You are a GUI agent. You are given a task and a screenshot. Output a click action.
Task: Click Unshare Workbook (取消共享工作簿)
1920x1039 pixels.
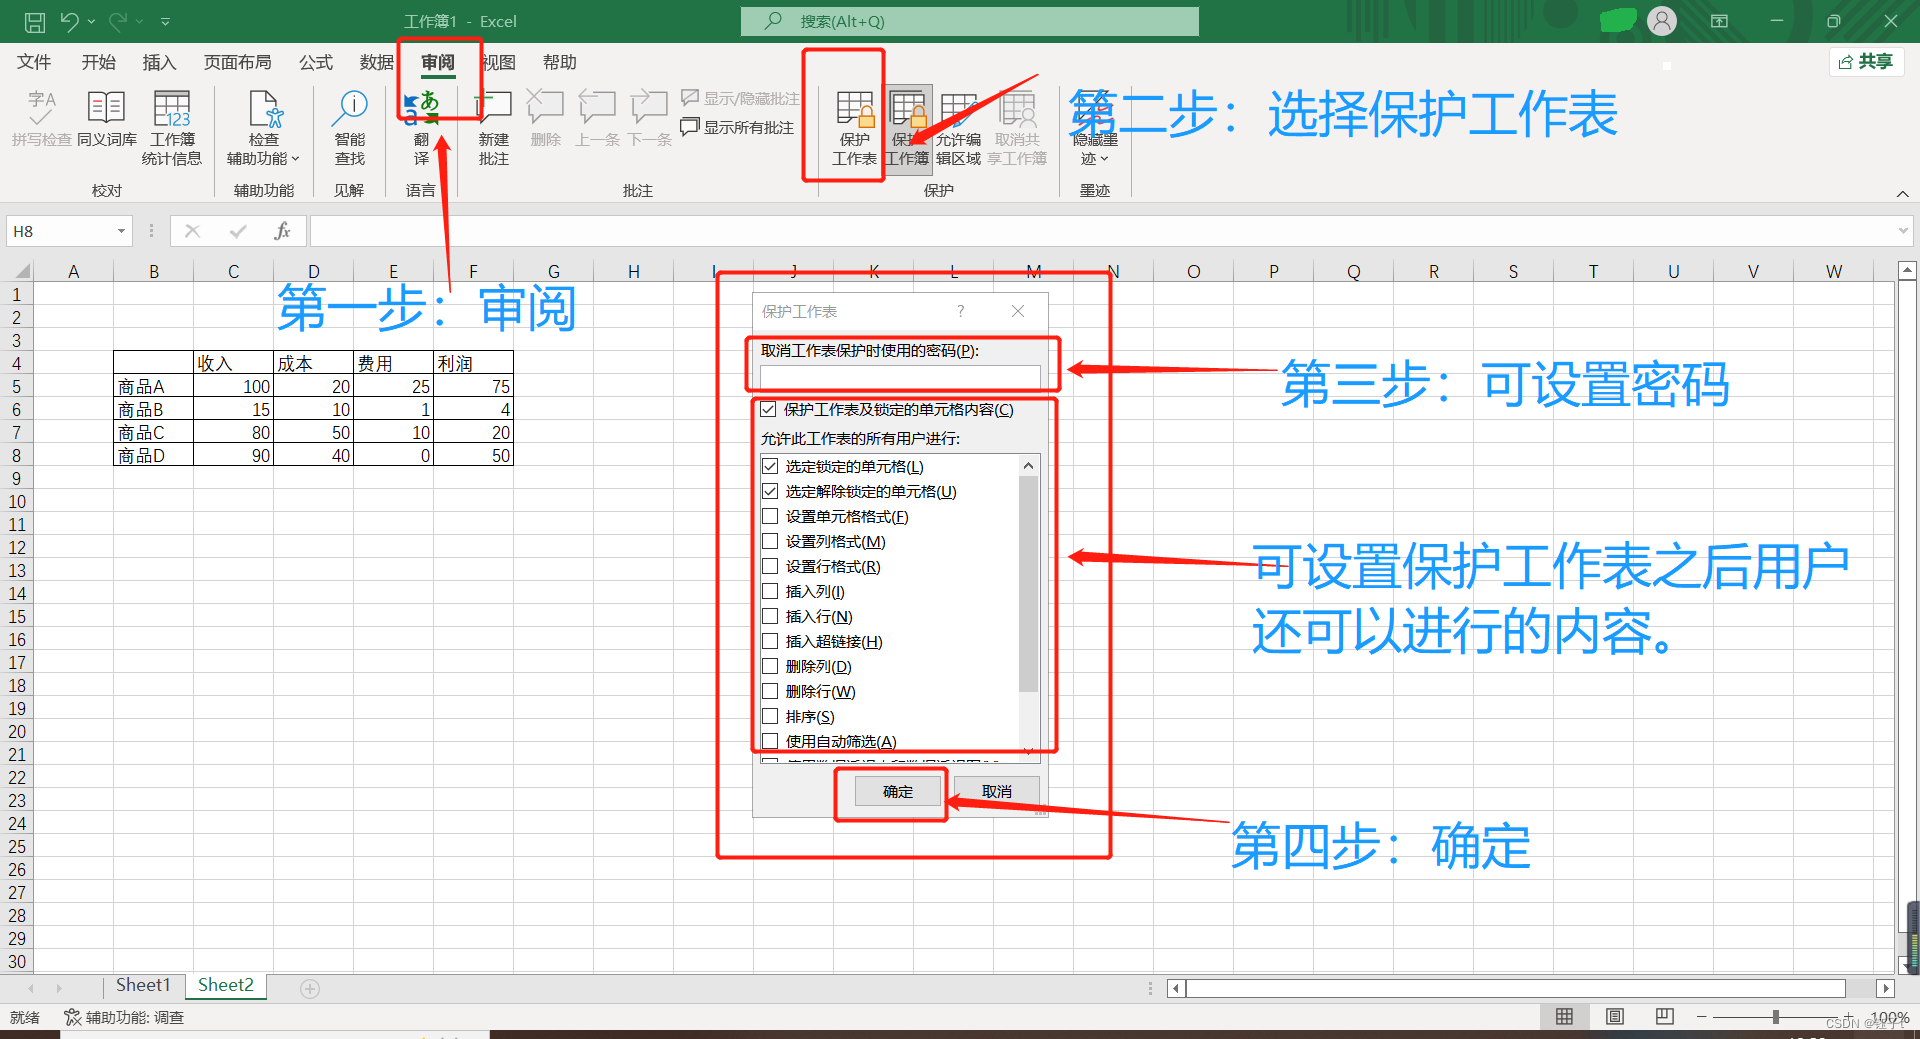(1017, 128)
